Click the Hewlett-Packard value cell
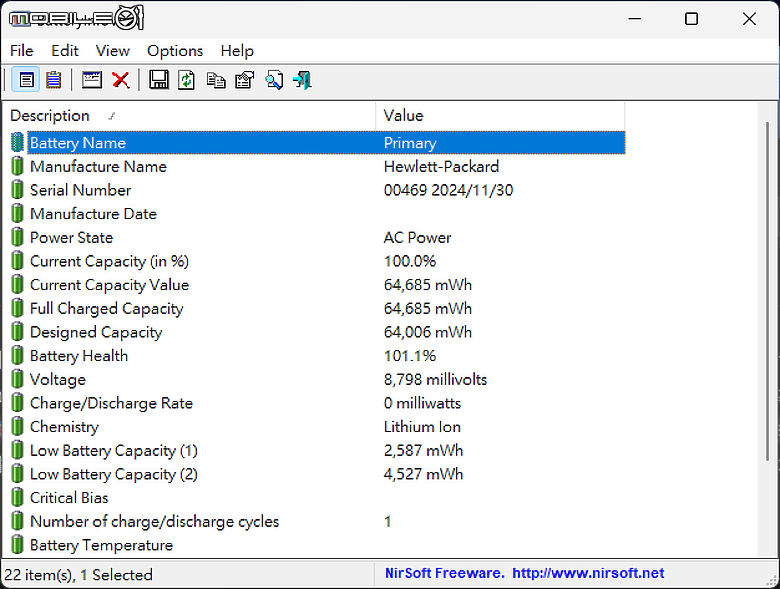The width and height of the screenshot is (780, 589). tap(441, 166)
